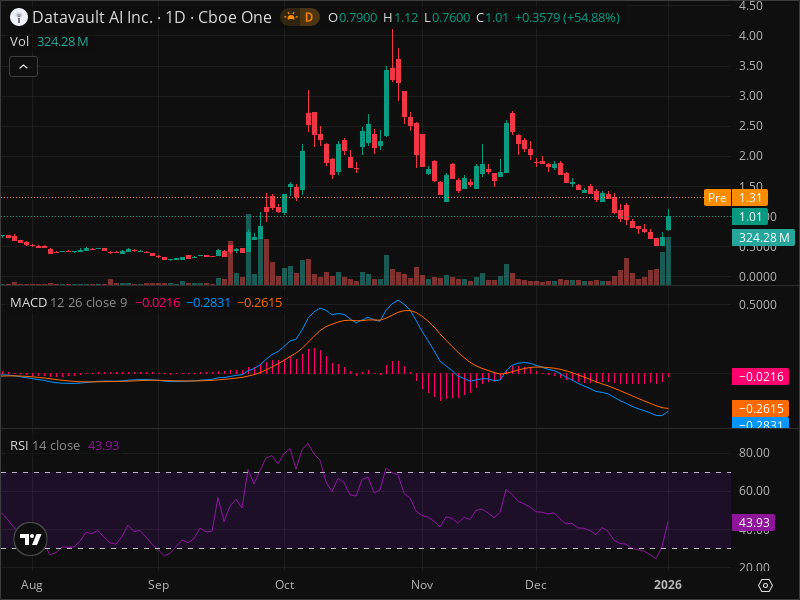Open chart settings gear at bottom right
Screen dimensions: 800x600
click(x=765, y=585)
